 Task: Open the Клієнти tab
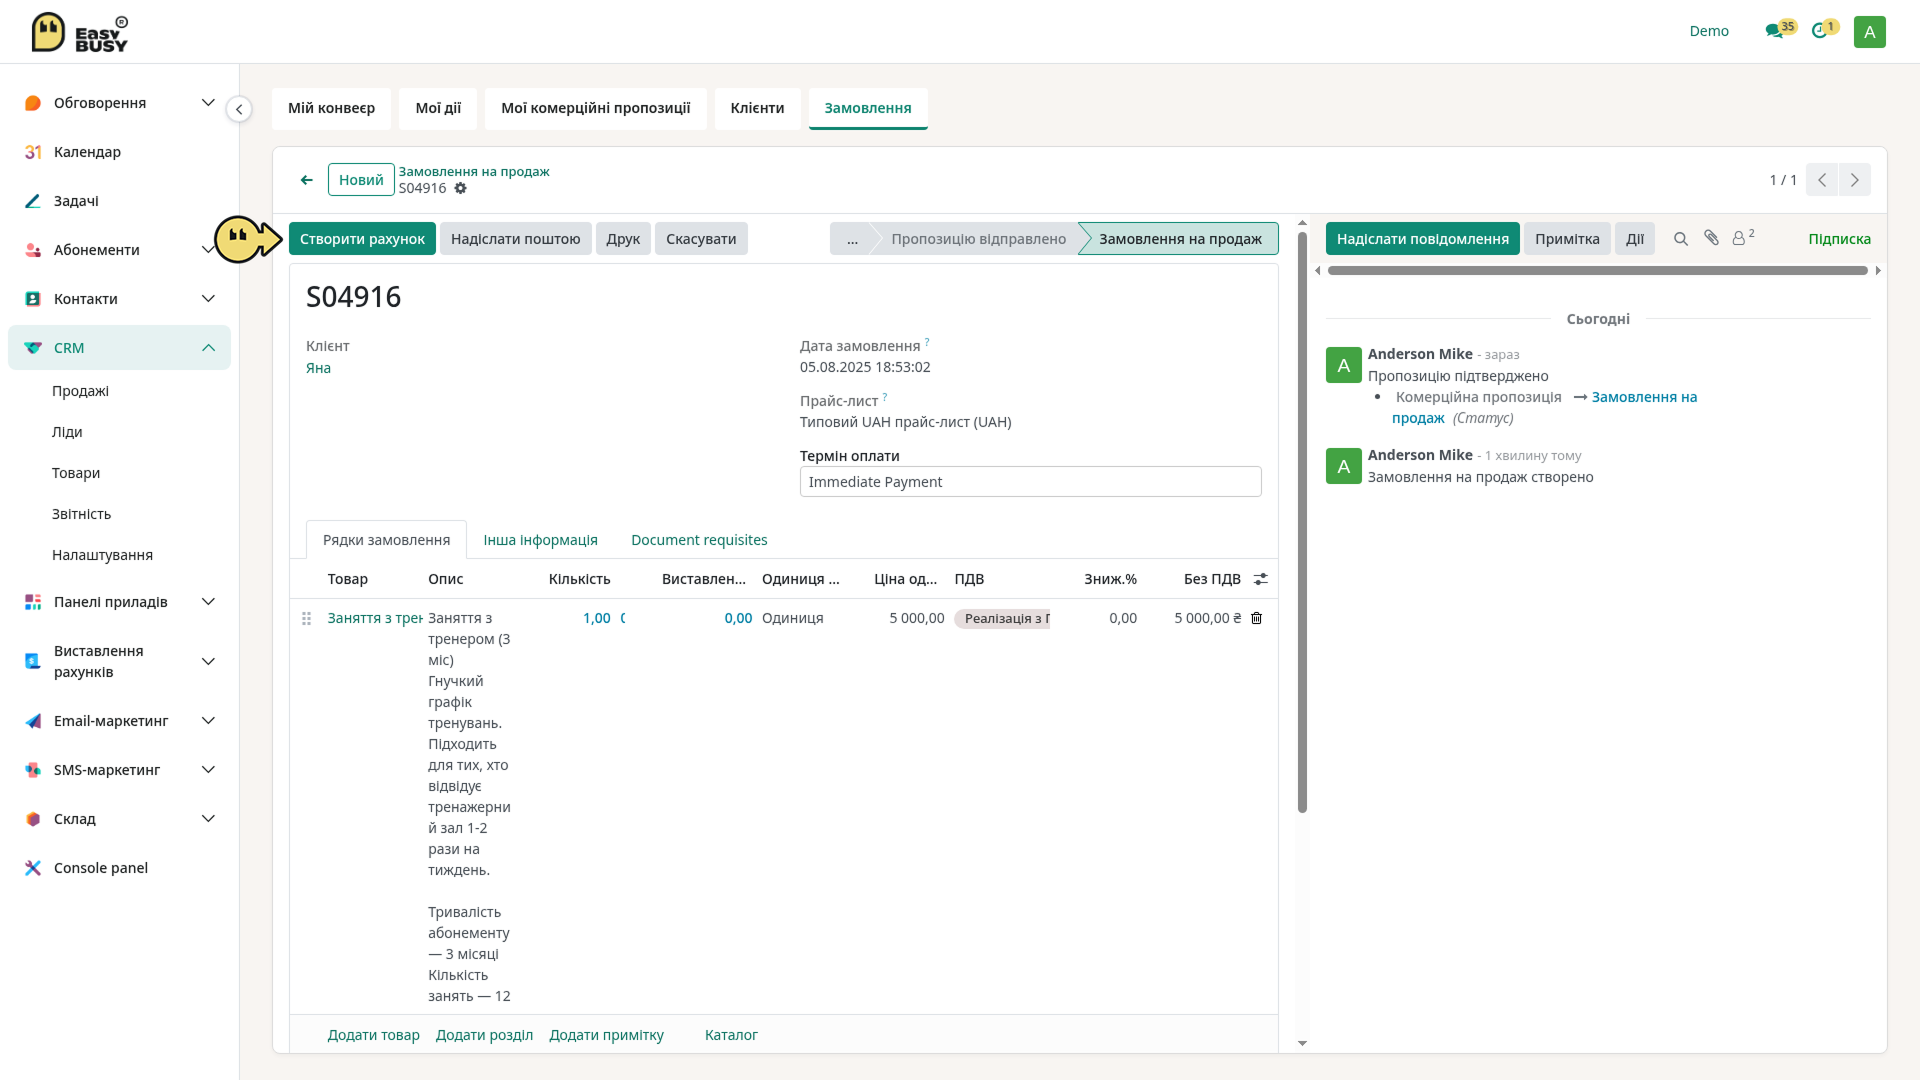(757, 108)
